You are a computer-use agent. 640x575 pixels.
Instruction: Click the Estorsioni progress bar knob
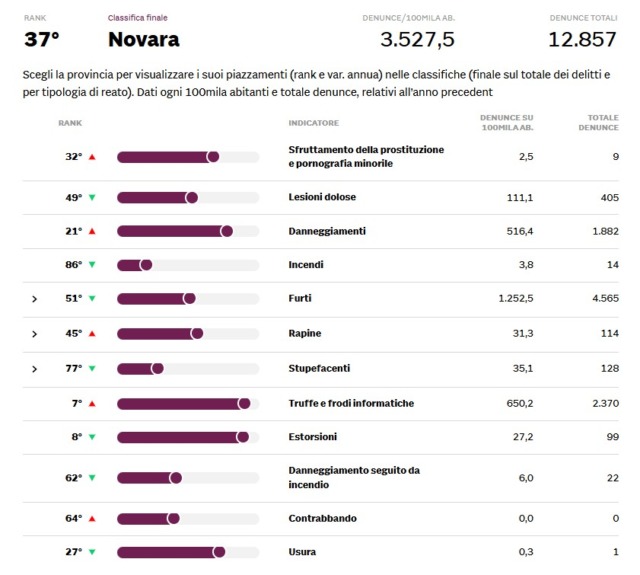pos(243,437)
